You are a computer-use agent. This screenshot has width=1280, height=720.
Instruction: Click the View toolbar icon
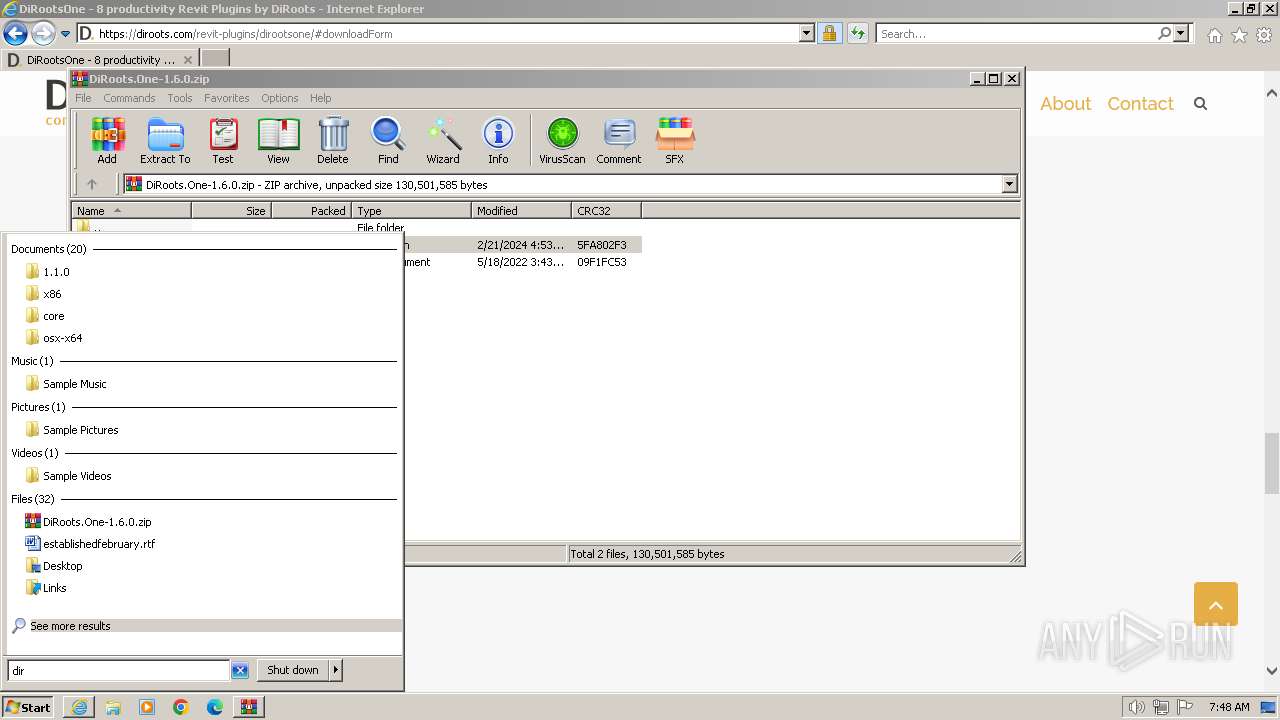coord(278,140)
